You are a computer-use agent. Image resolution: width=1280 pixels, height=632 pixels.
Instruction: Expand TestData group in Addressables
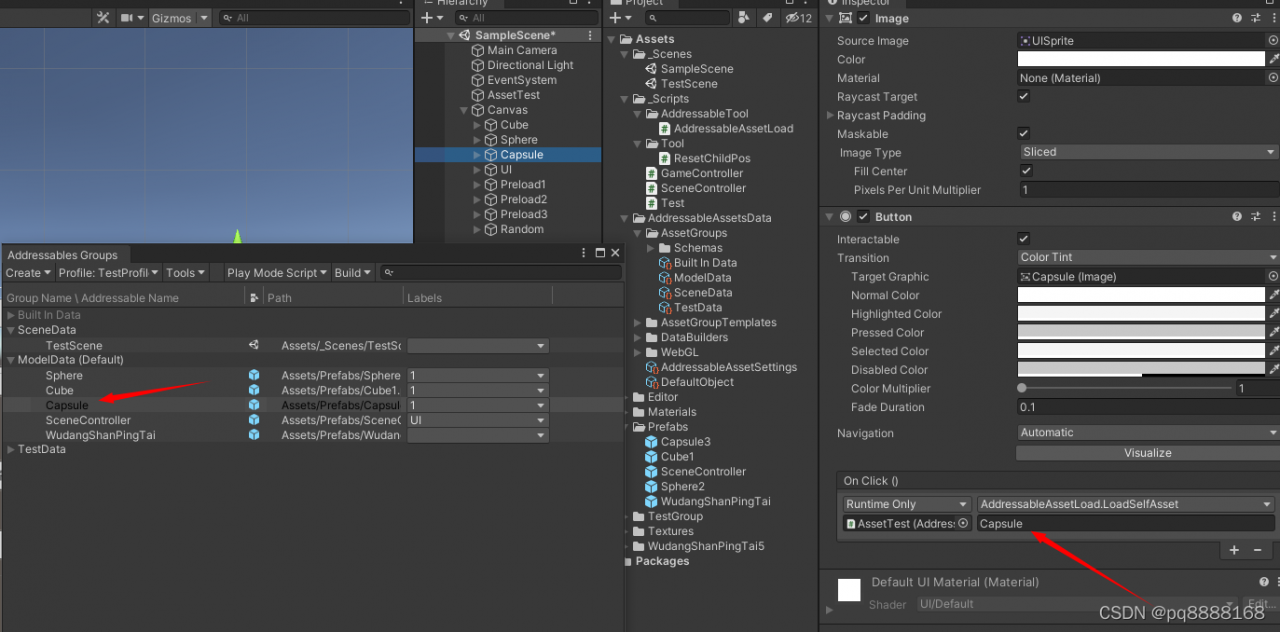point(11,450)
